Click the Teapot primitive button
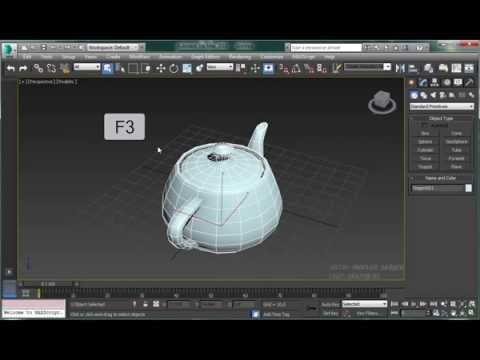 pos(425,167)
